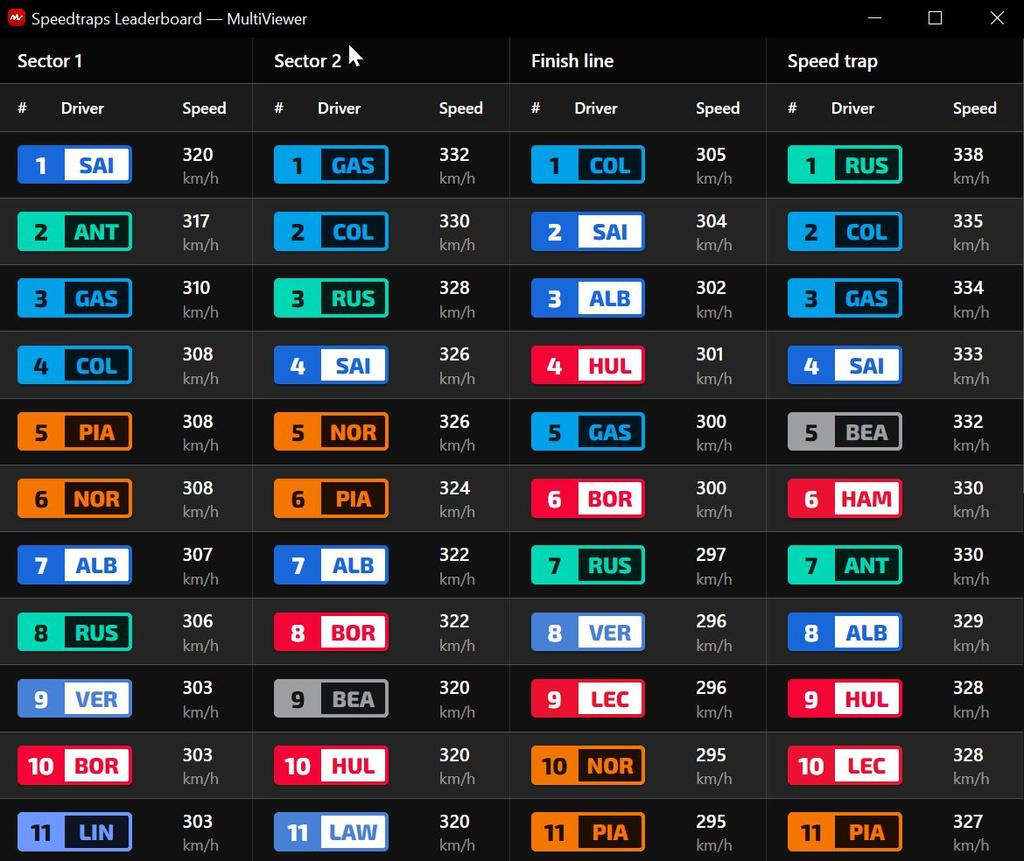Screen dimensions: 1024x861
Task: Click the LEC badge ranked 10 in Speed trap
Action: [x=844, y=765]
